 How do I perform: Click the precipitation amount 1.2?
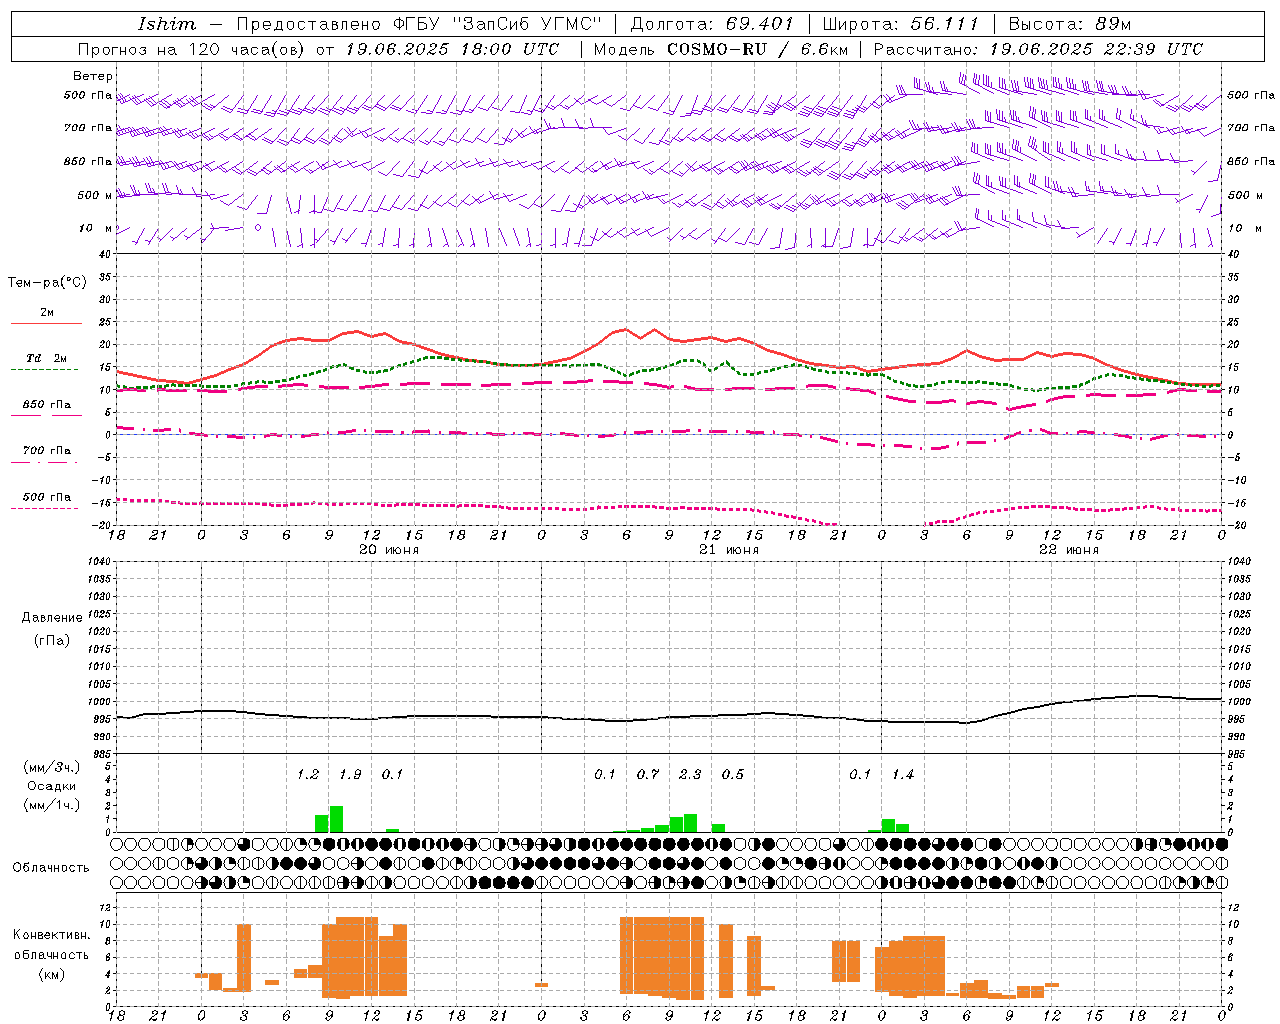[308, 775]
